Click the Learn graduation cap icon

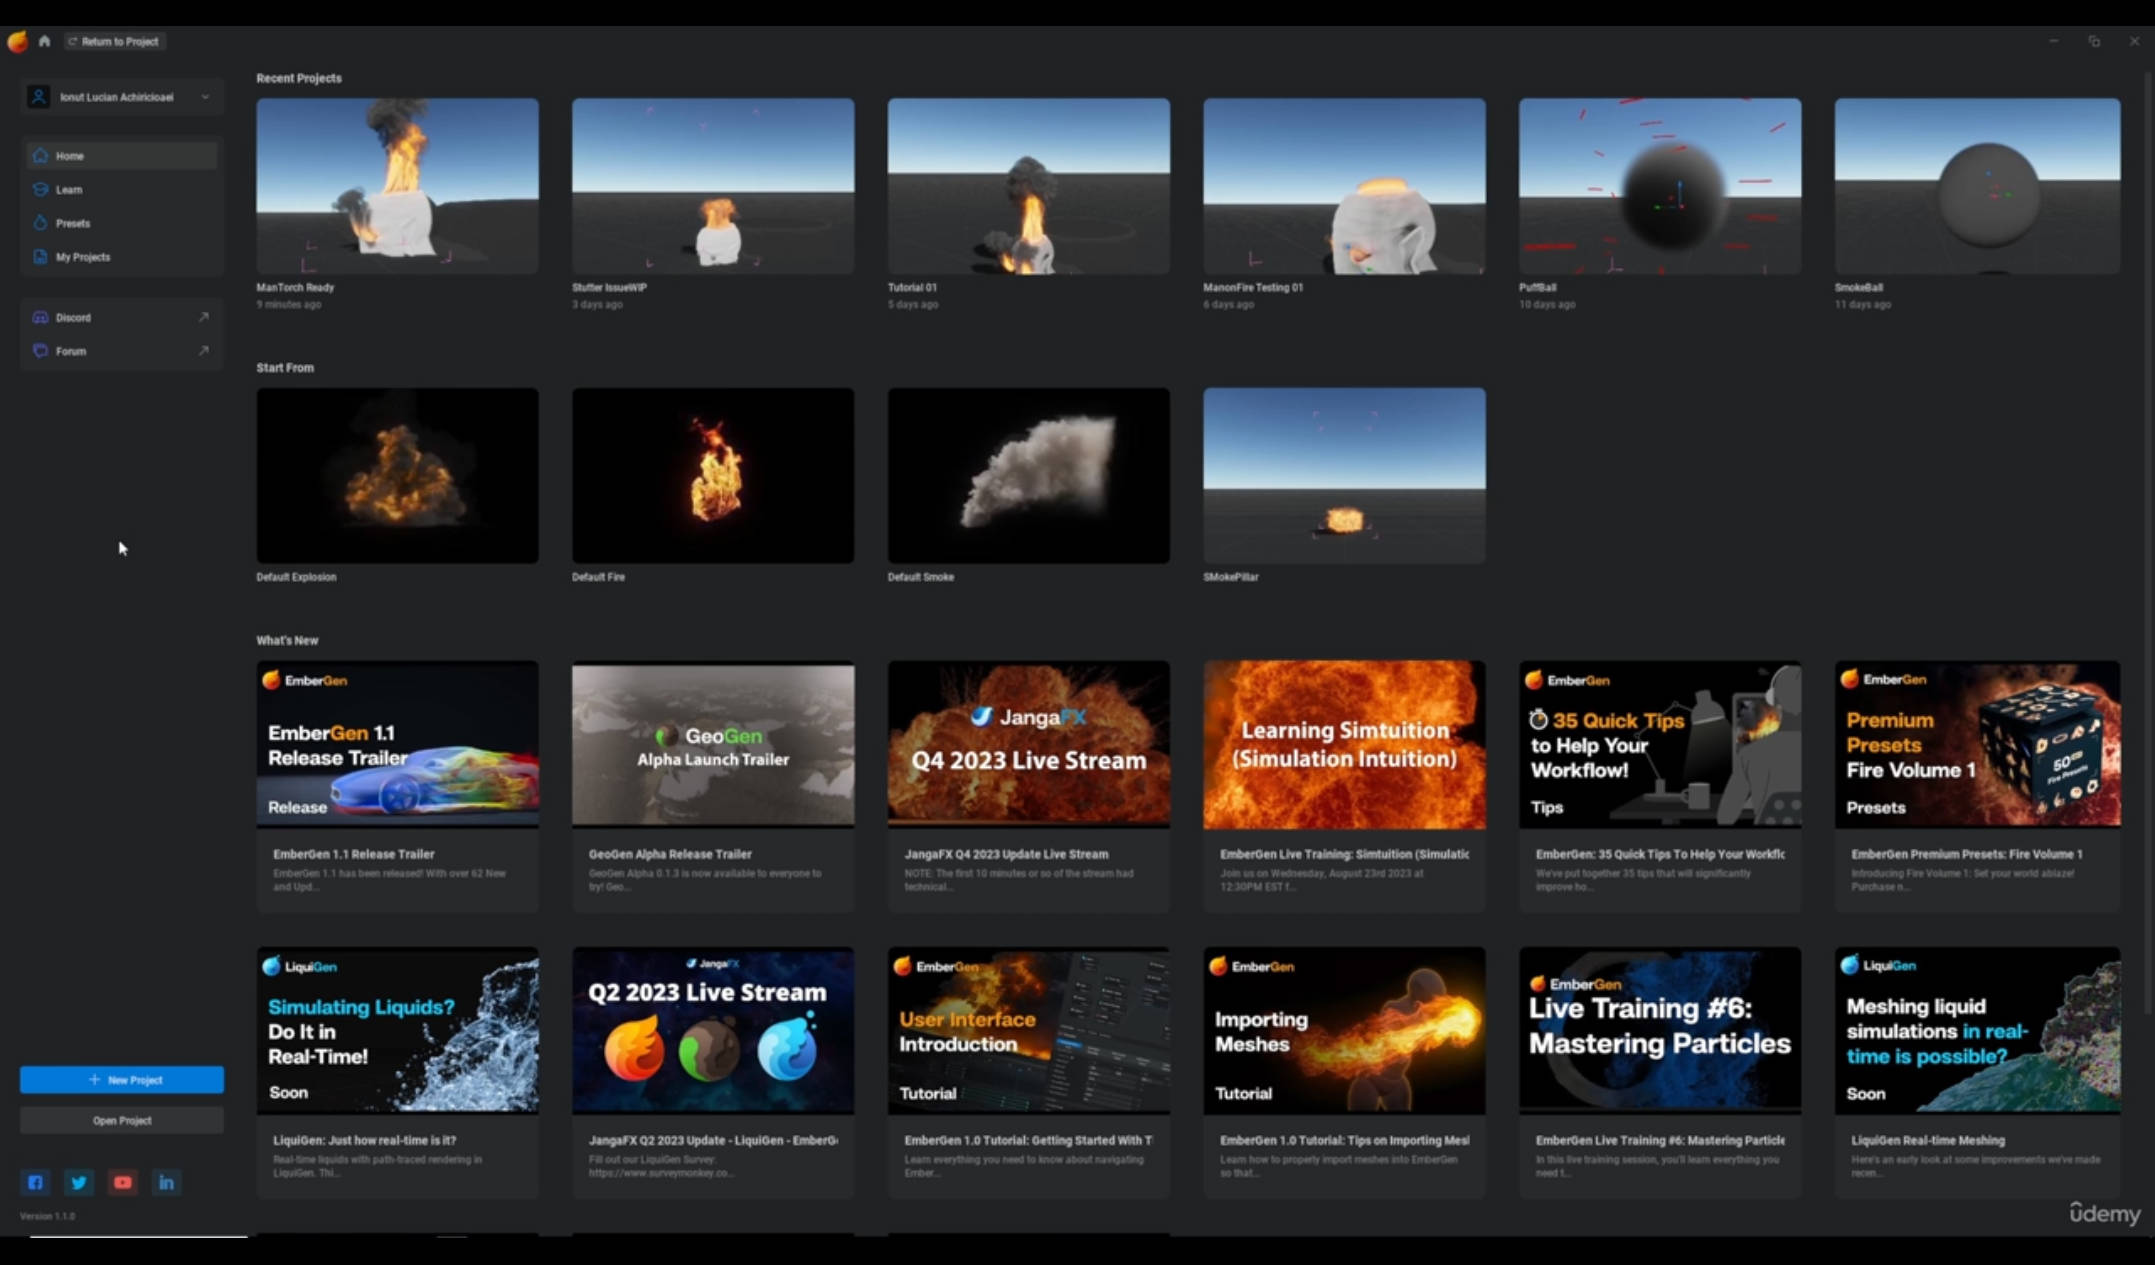pyautogui.click(x=40, y=189)
